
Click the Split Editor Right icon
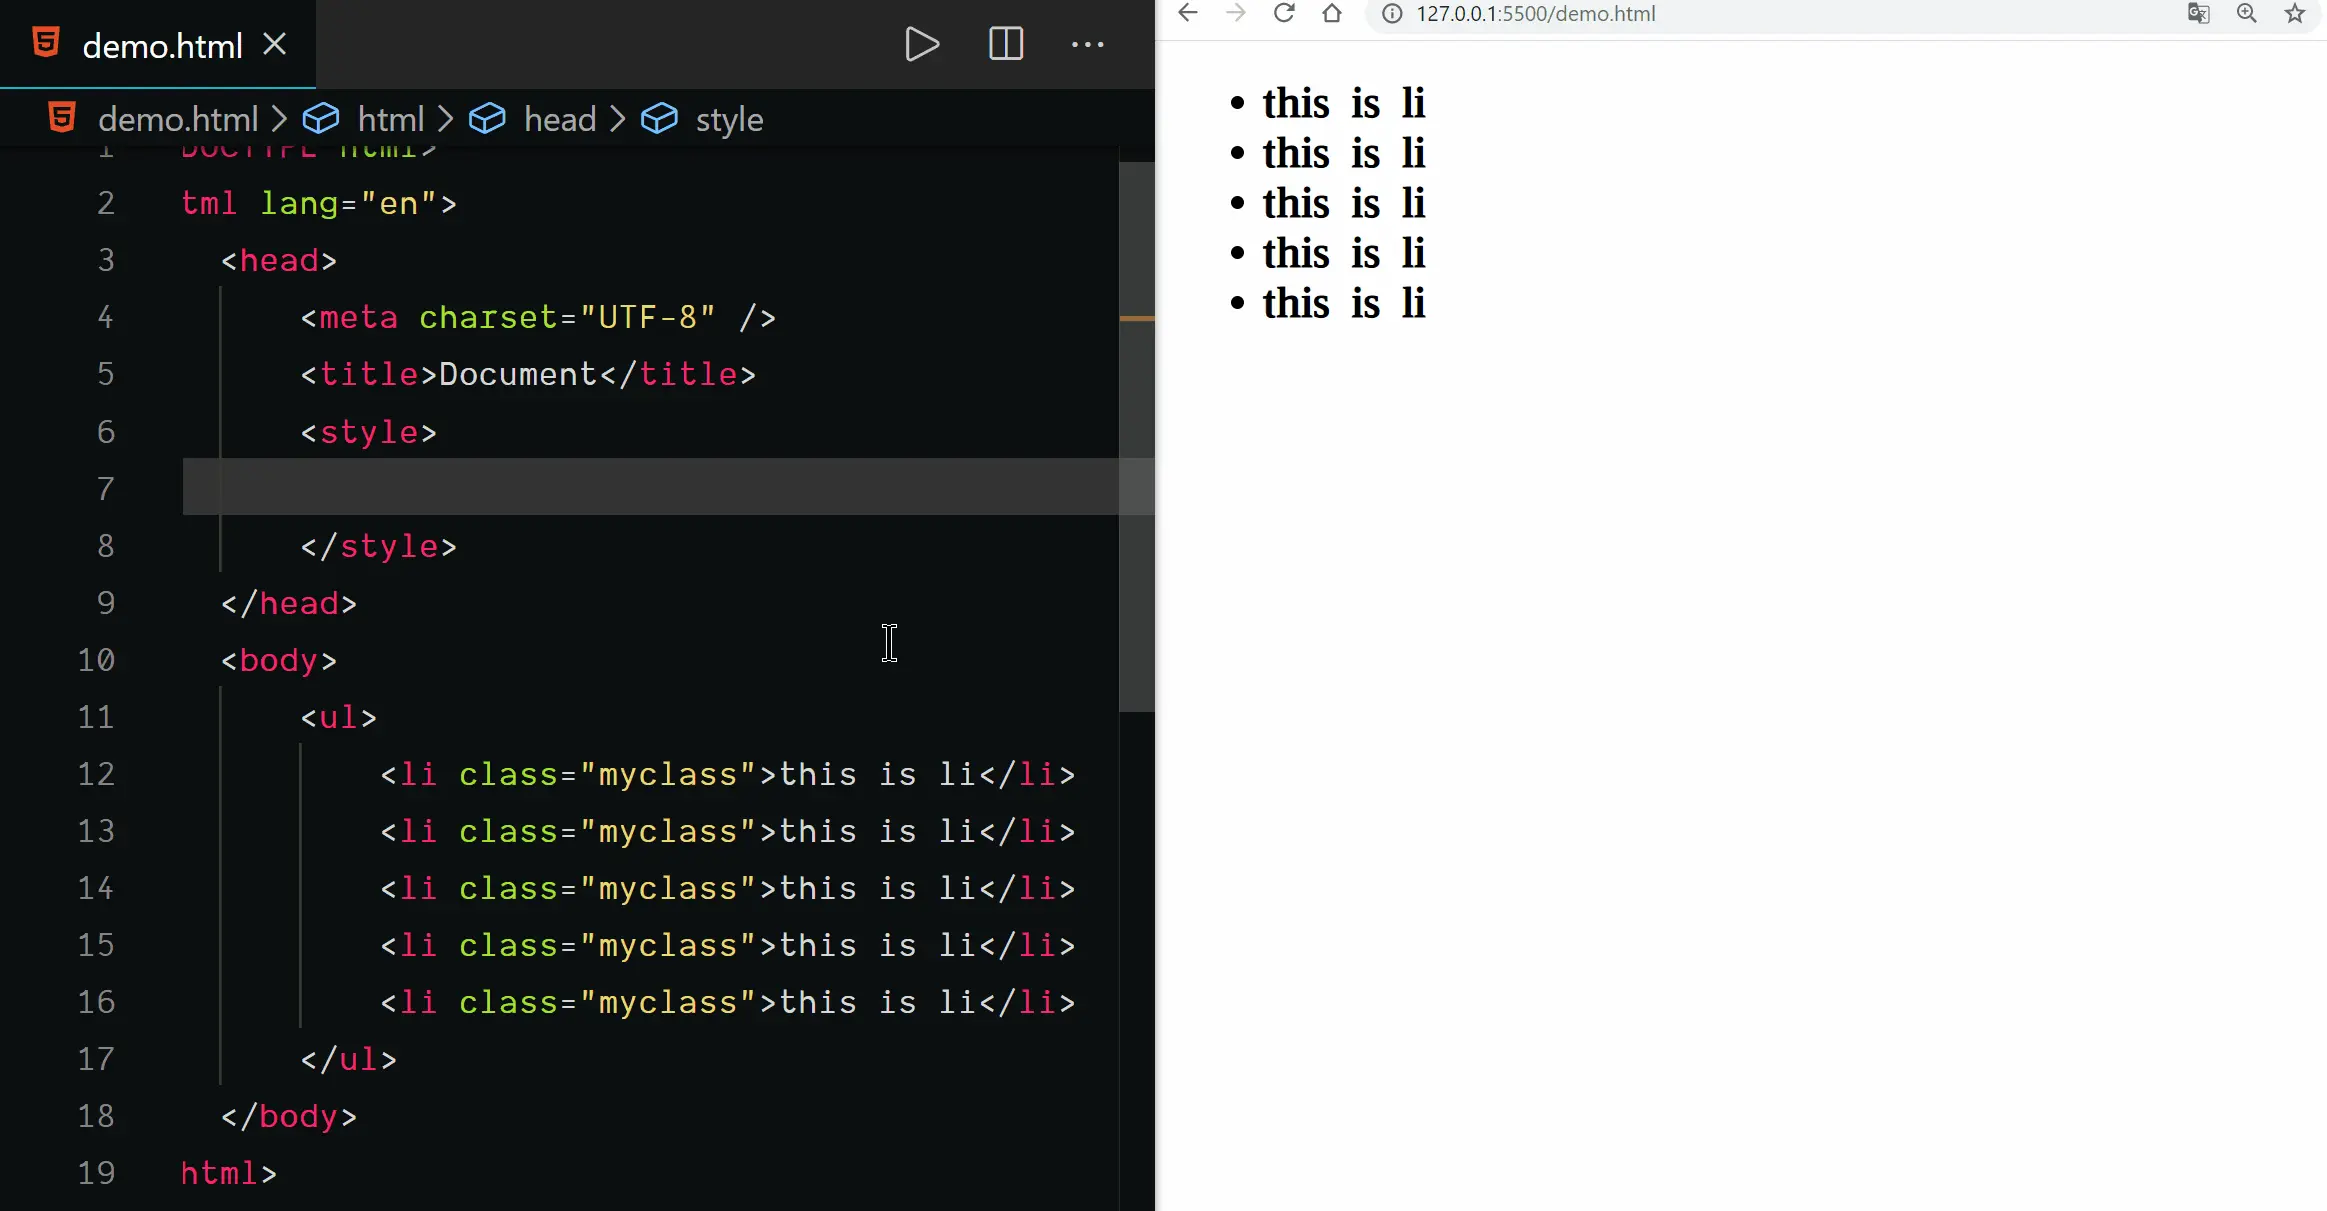(x=1005, y=44)
